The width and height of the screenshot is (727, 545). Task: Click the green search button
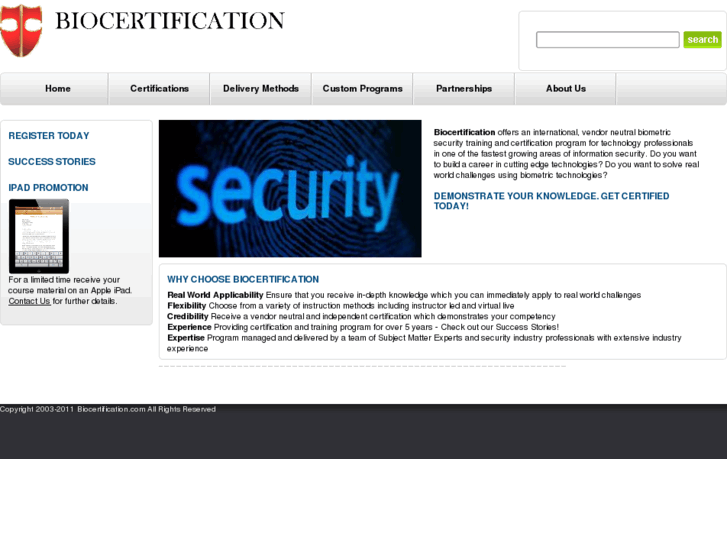[702, 39]
